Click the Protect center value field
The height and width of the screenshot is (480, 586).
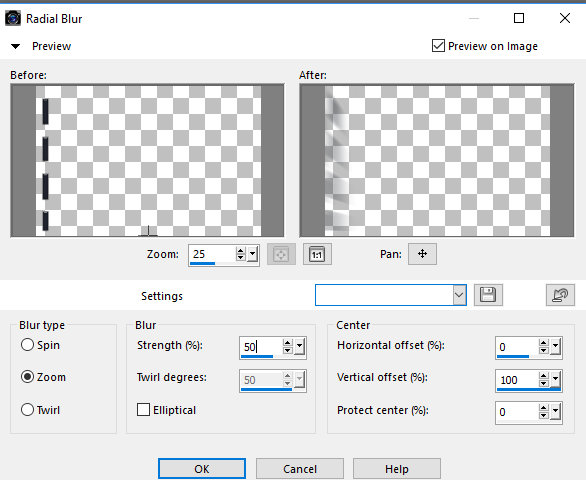[x=517, y=412]
